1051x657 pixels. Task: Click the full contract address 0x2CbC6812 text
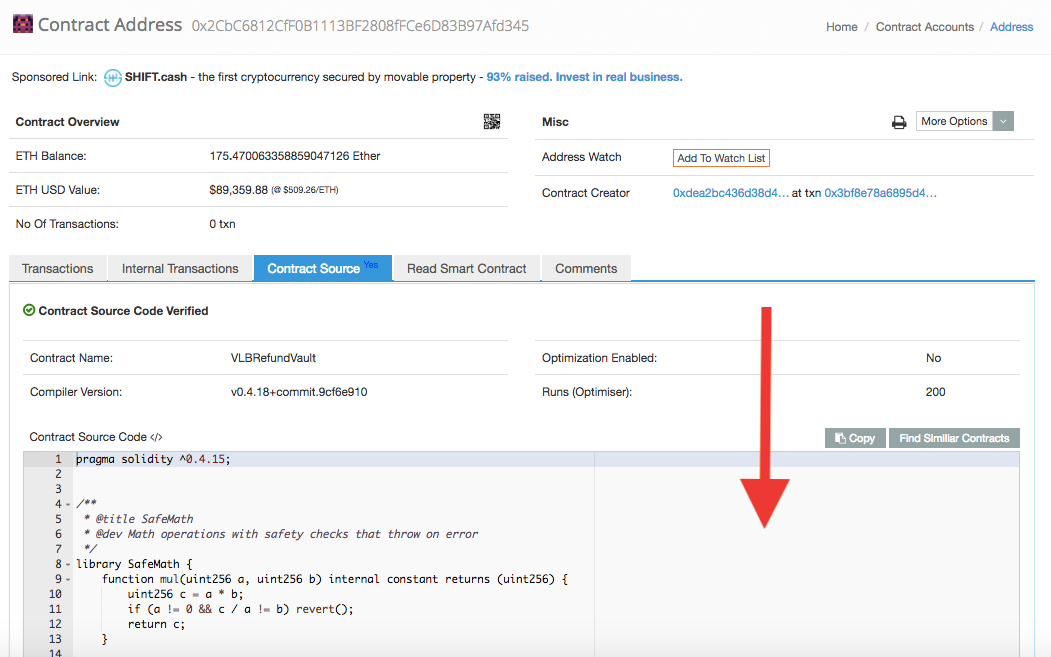tap(361, 25)
